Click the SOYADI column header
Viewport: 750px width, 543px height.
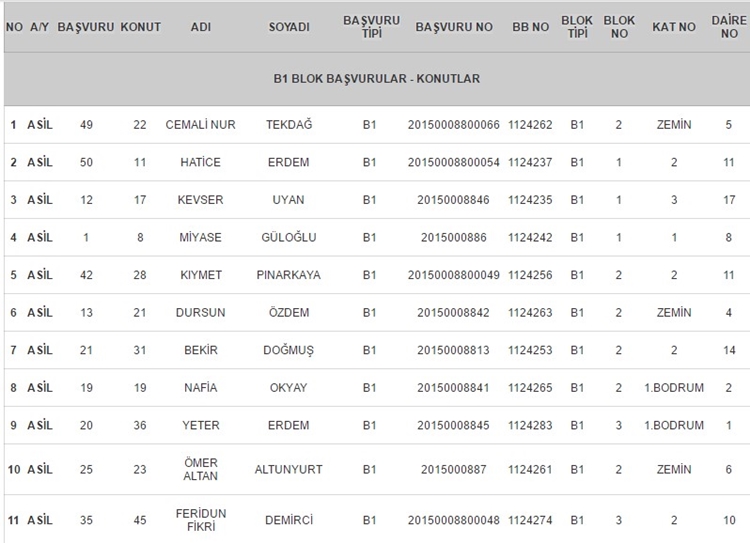click(x=288, y=26)
